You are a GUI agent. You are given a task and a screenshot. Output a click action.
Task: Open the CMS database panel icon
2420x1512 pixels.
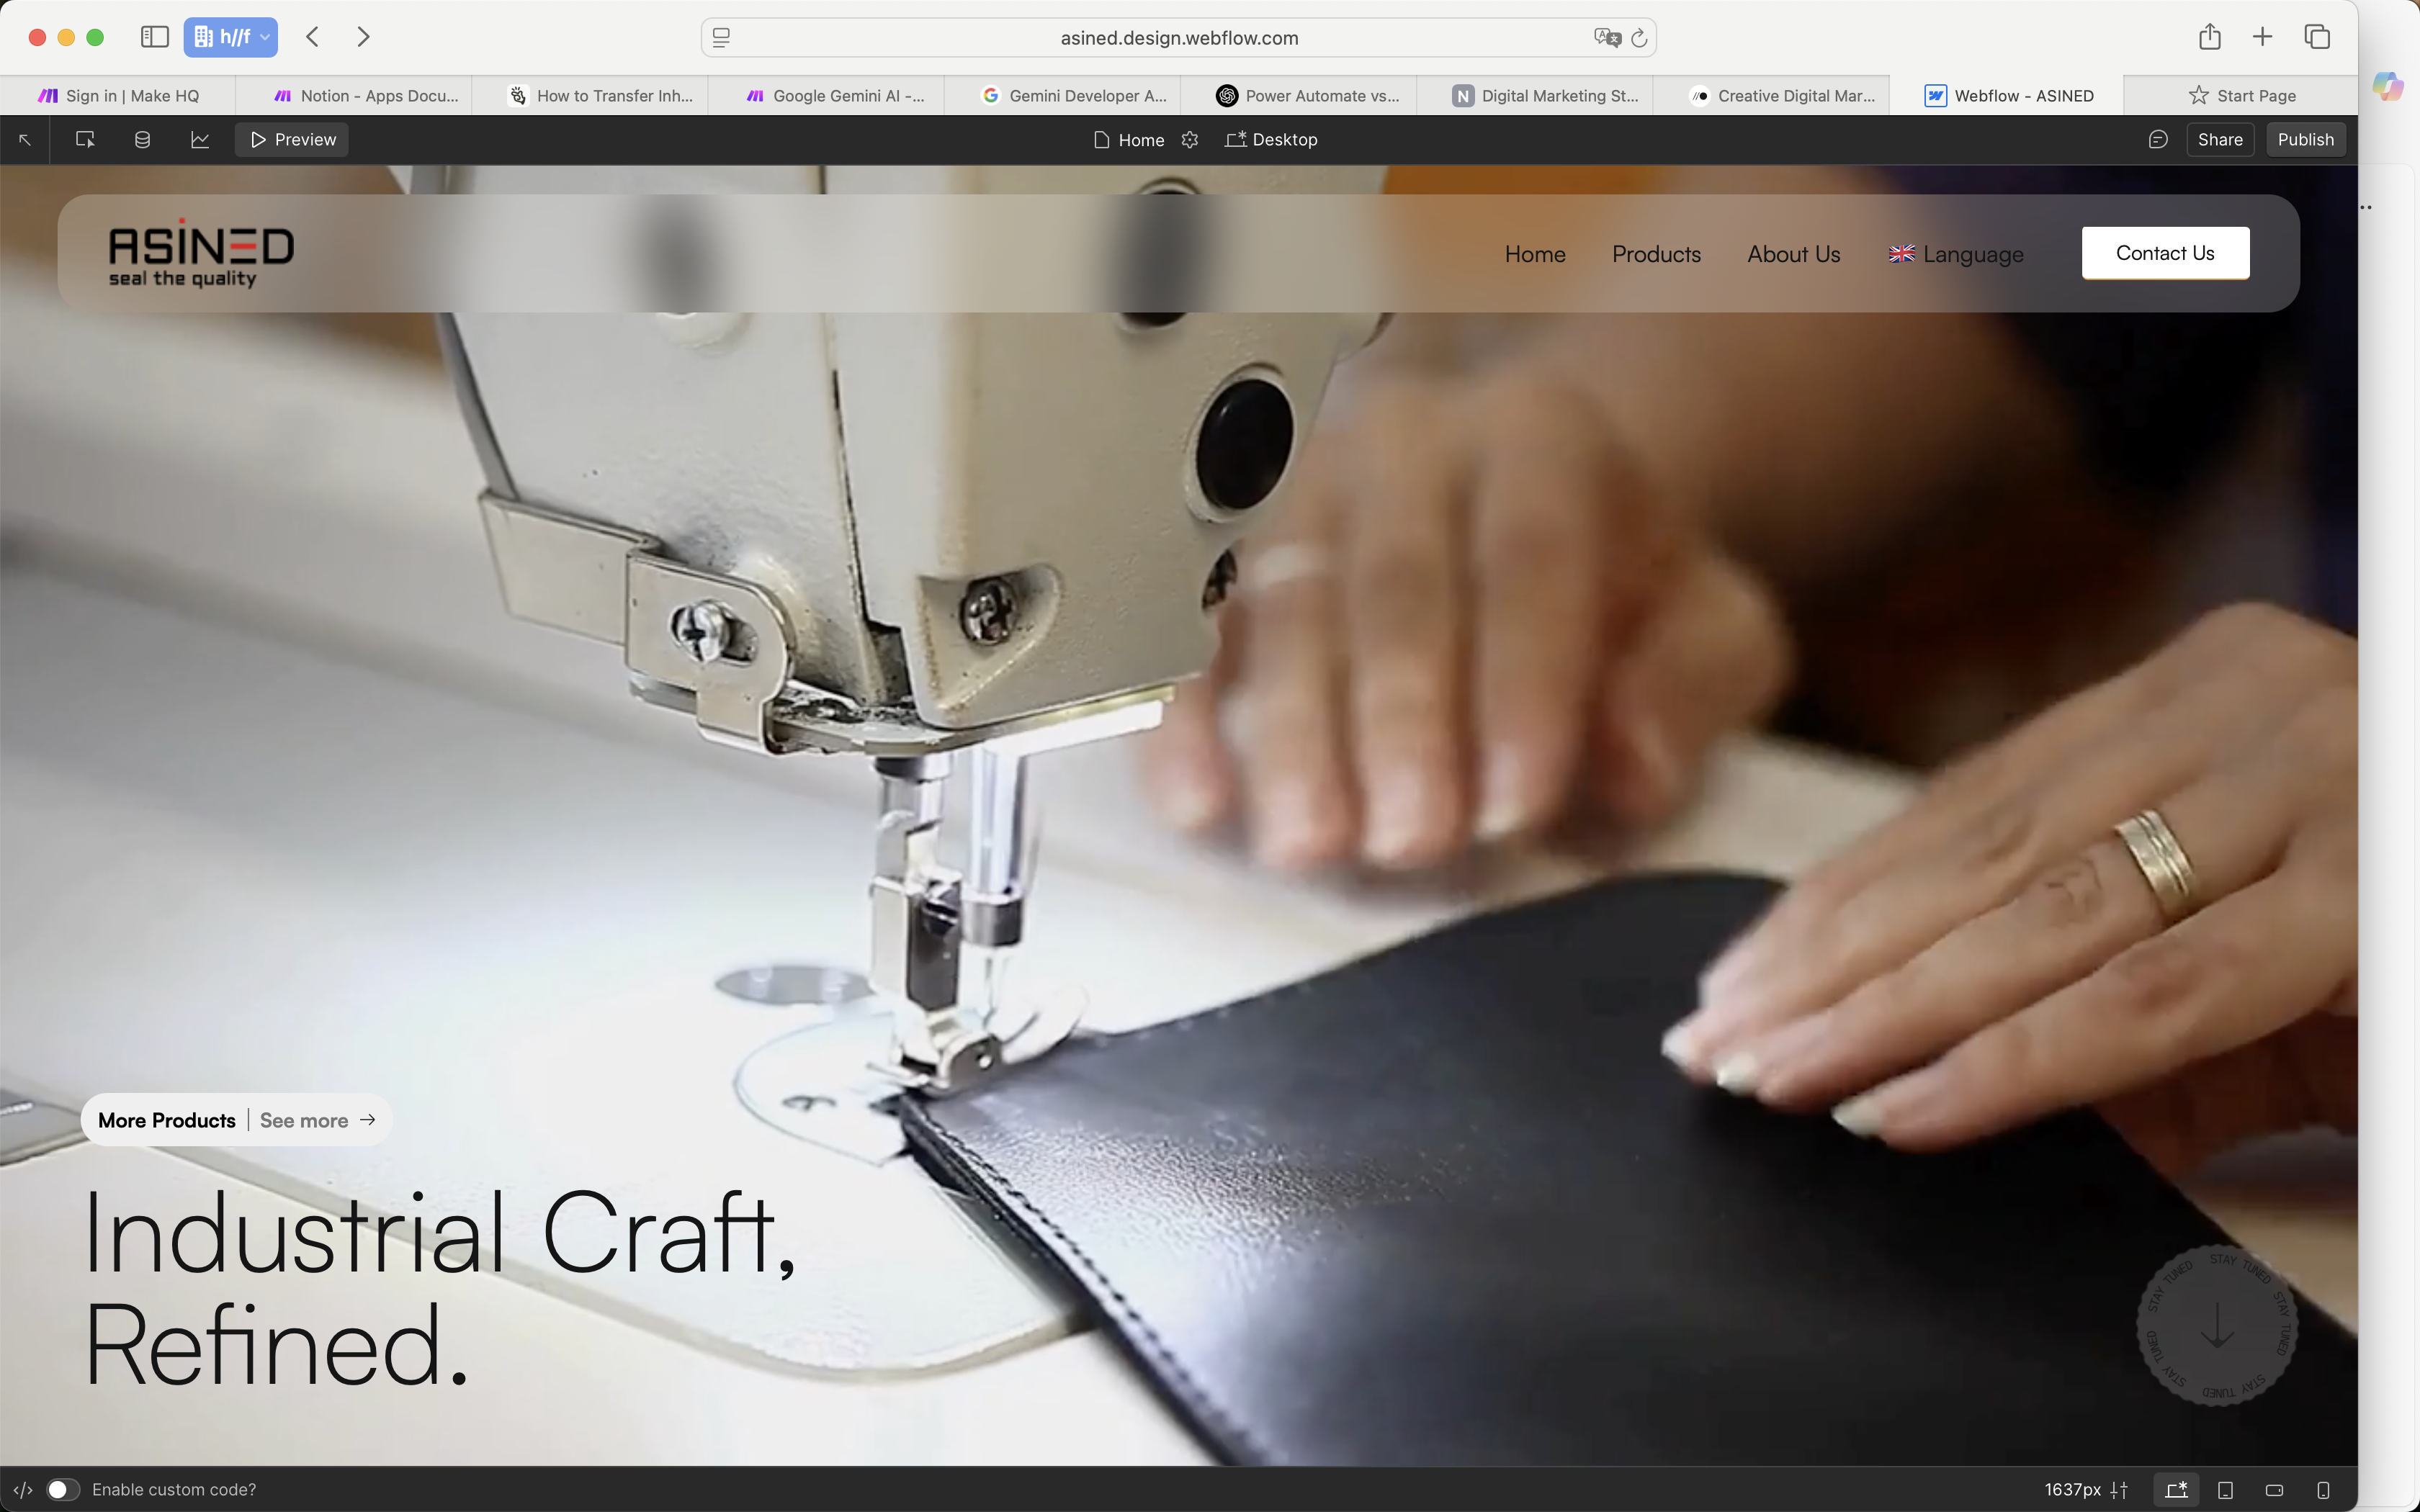(x=142, y=140)
